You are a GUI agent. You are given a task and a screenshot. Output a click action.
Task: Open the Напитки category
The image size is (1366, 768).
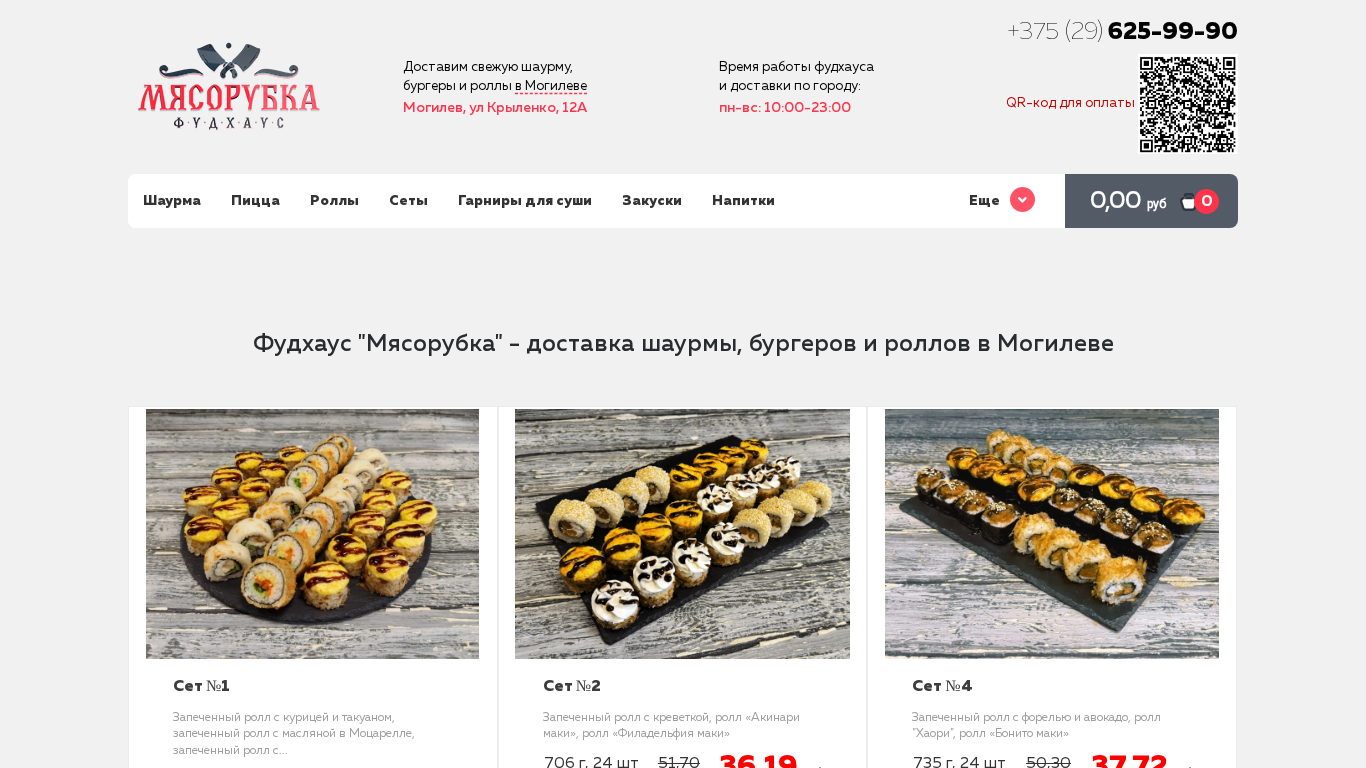coord(743,201)
